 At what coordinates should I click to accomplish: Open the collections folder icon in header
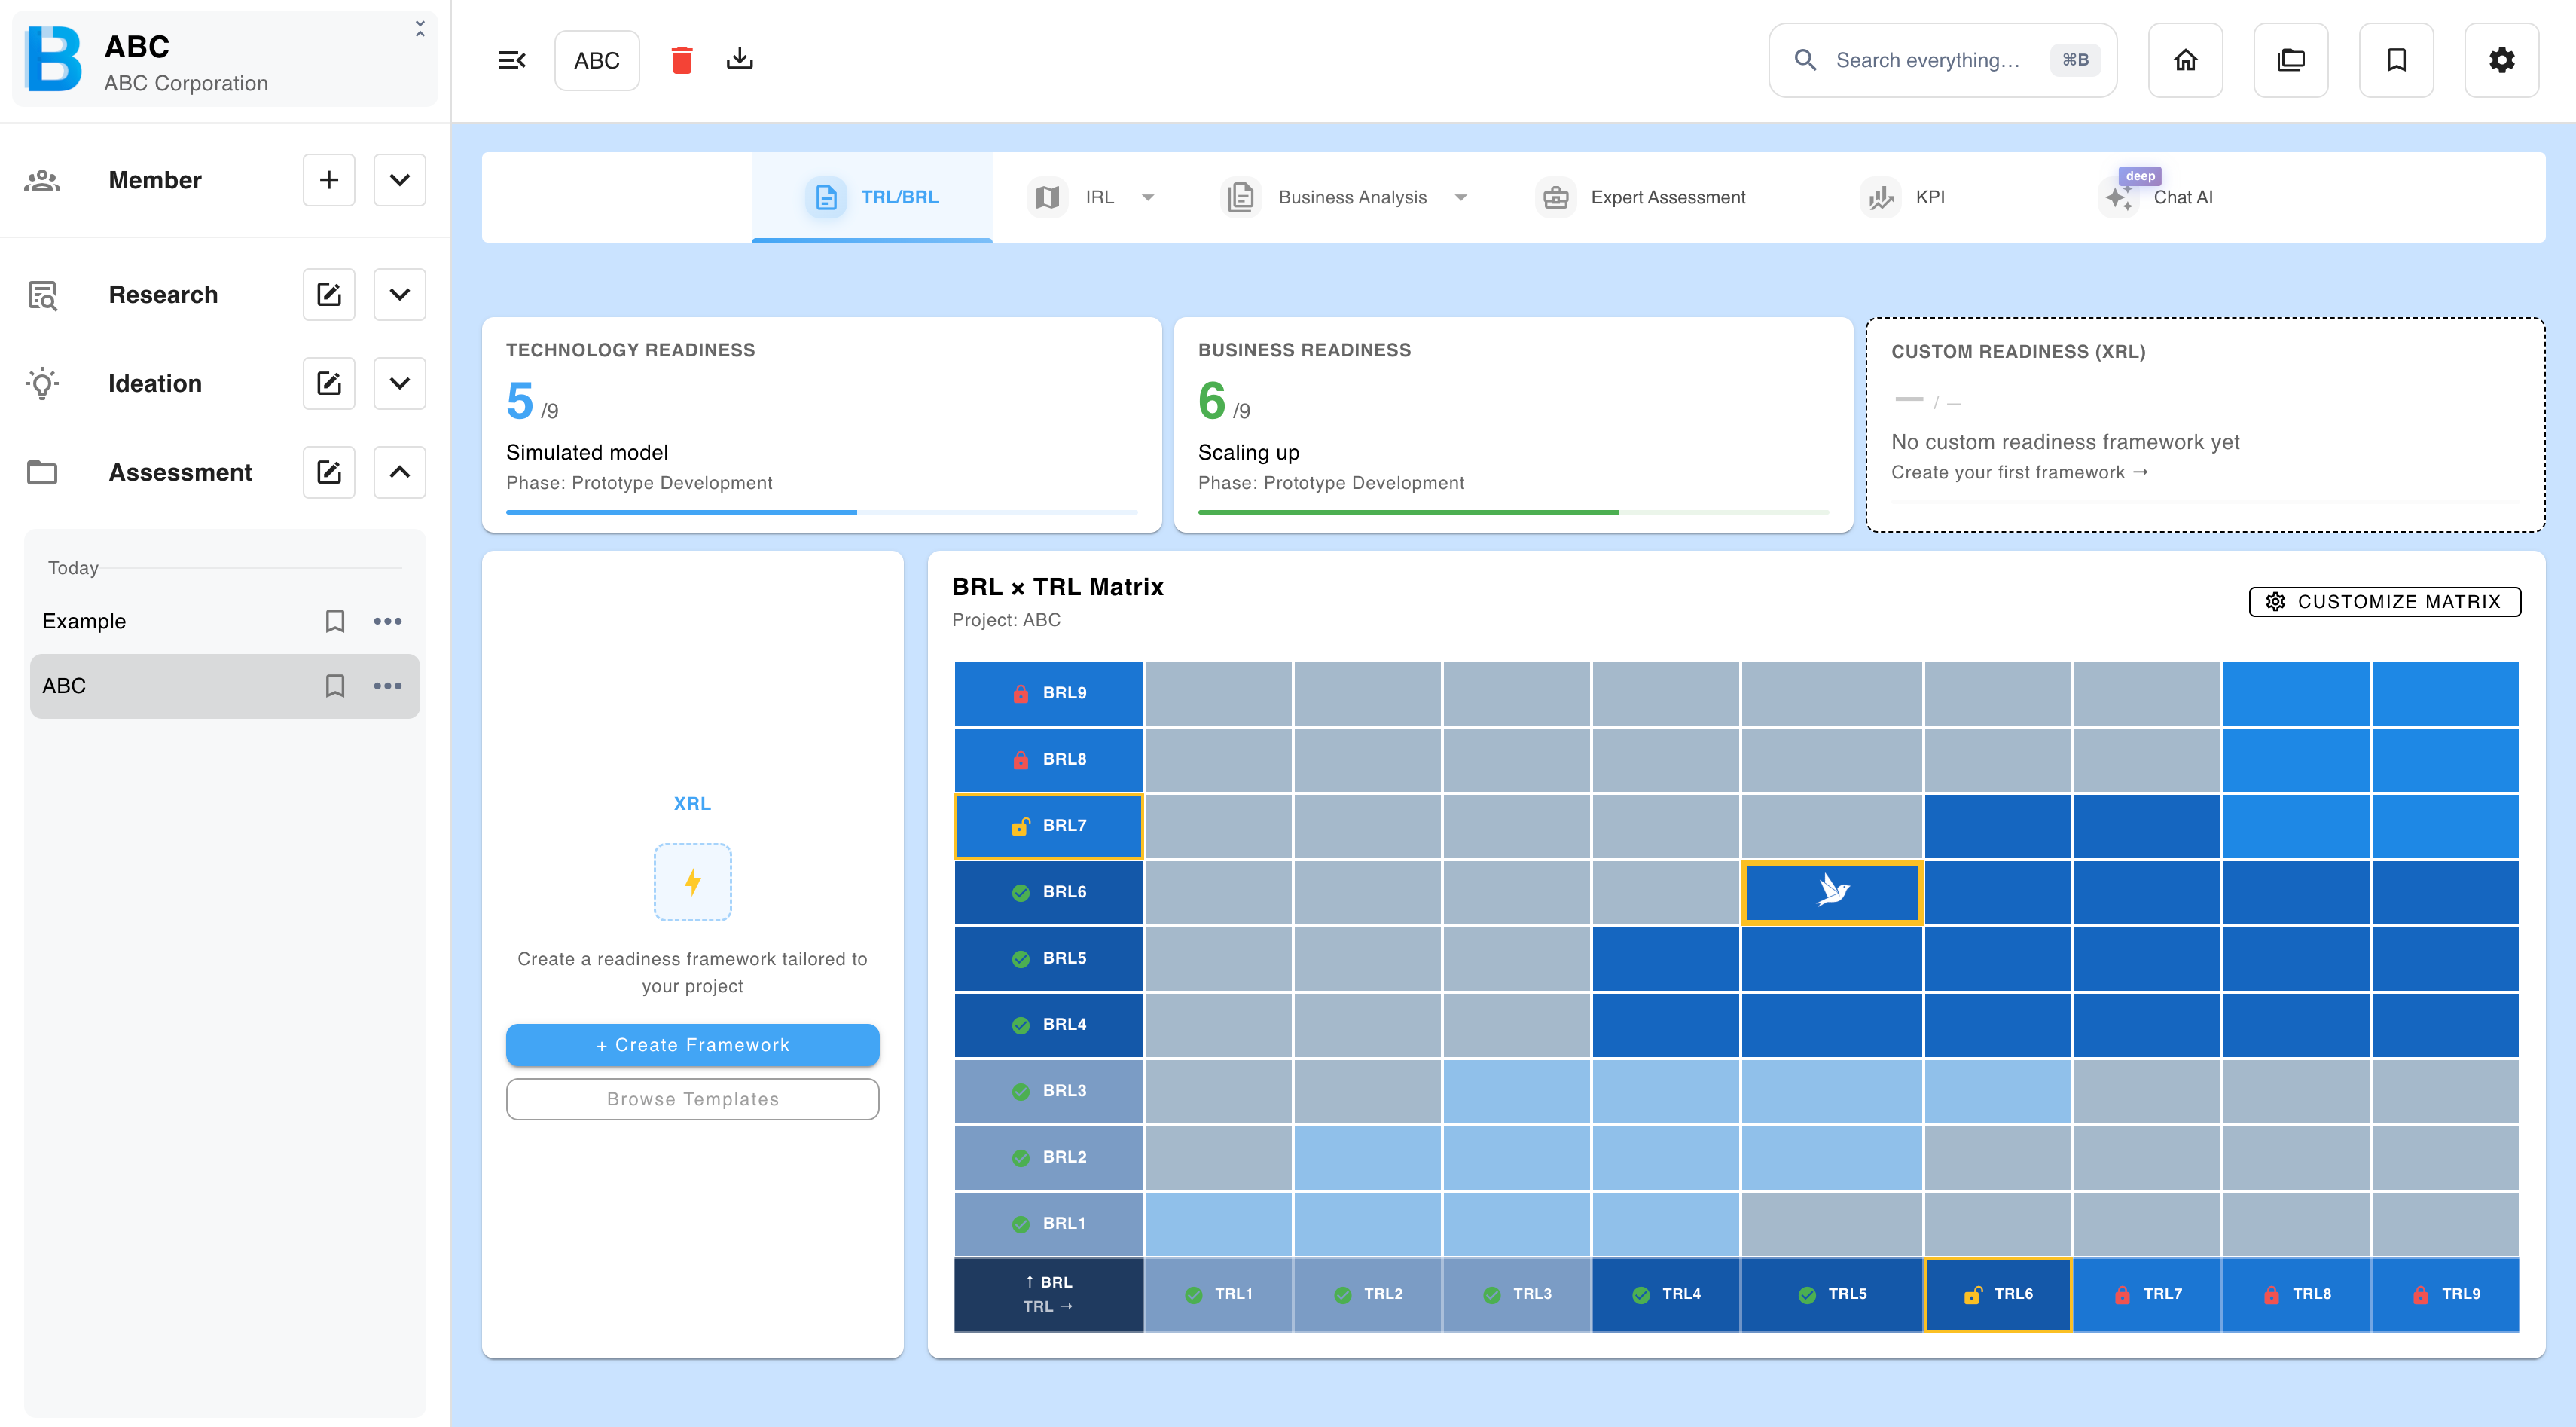[2290, 60]
